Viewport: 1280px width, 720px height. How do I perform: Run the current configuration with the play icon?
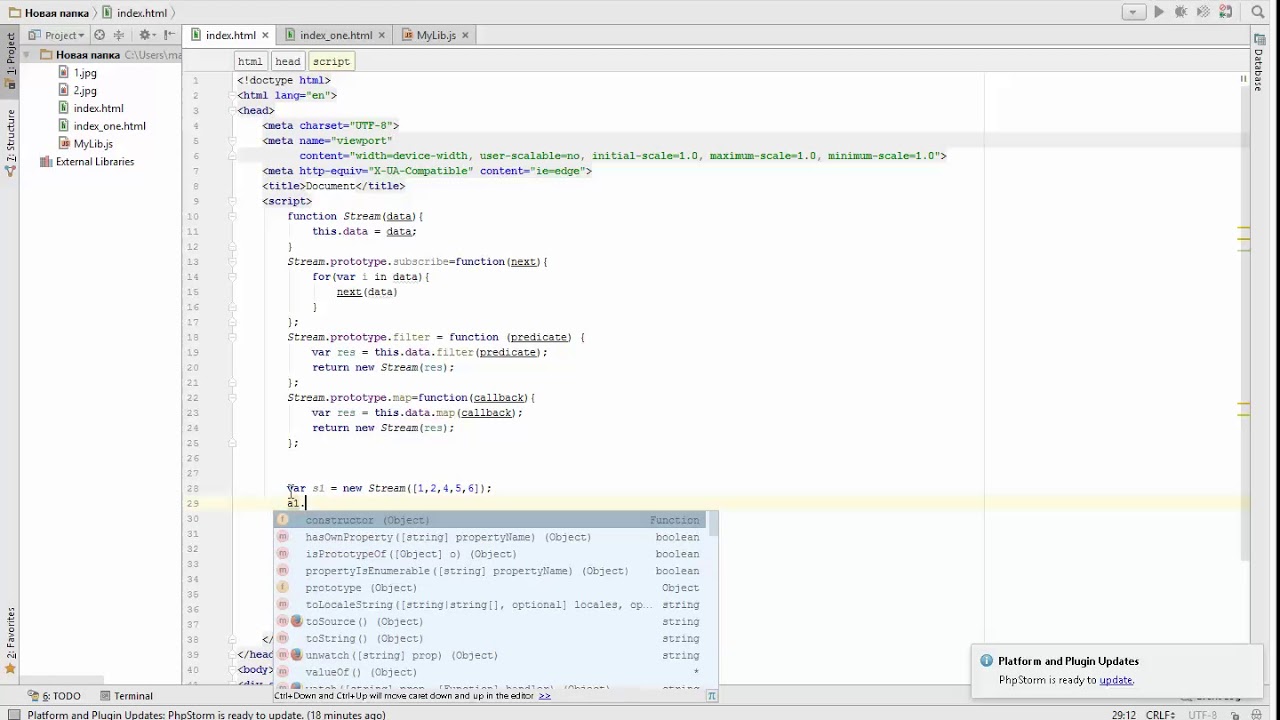(x=1158, y=13)
